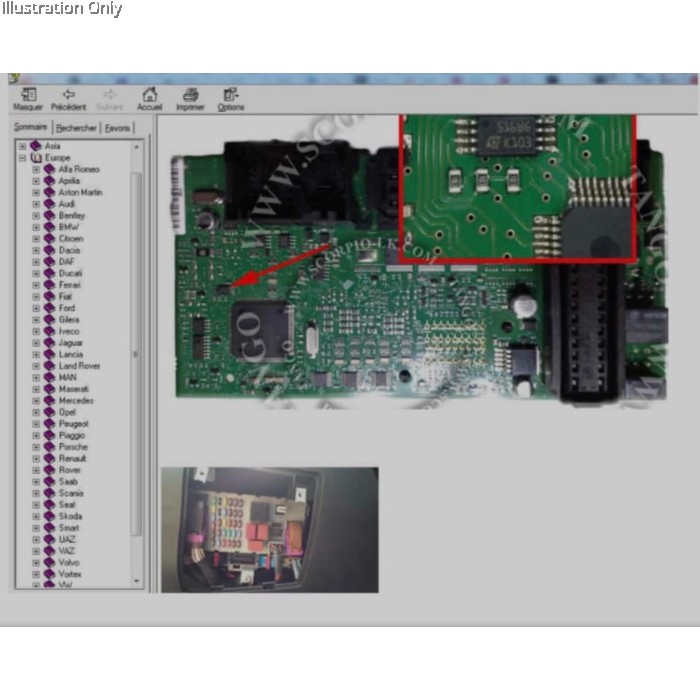Go back with the Précédent arrow icon
The image size is (700, 700).
coord(69,95)
